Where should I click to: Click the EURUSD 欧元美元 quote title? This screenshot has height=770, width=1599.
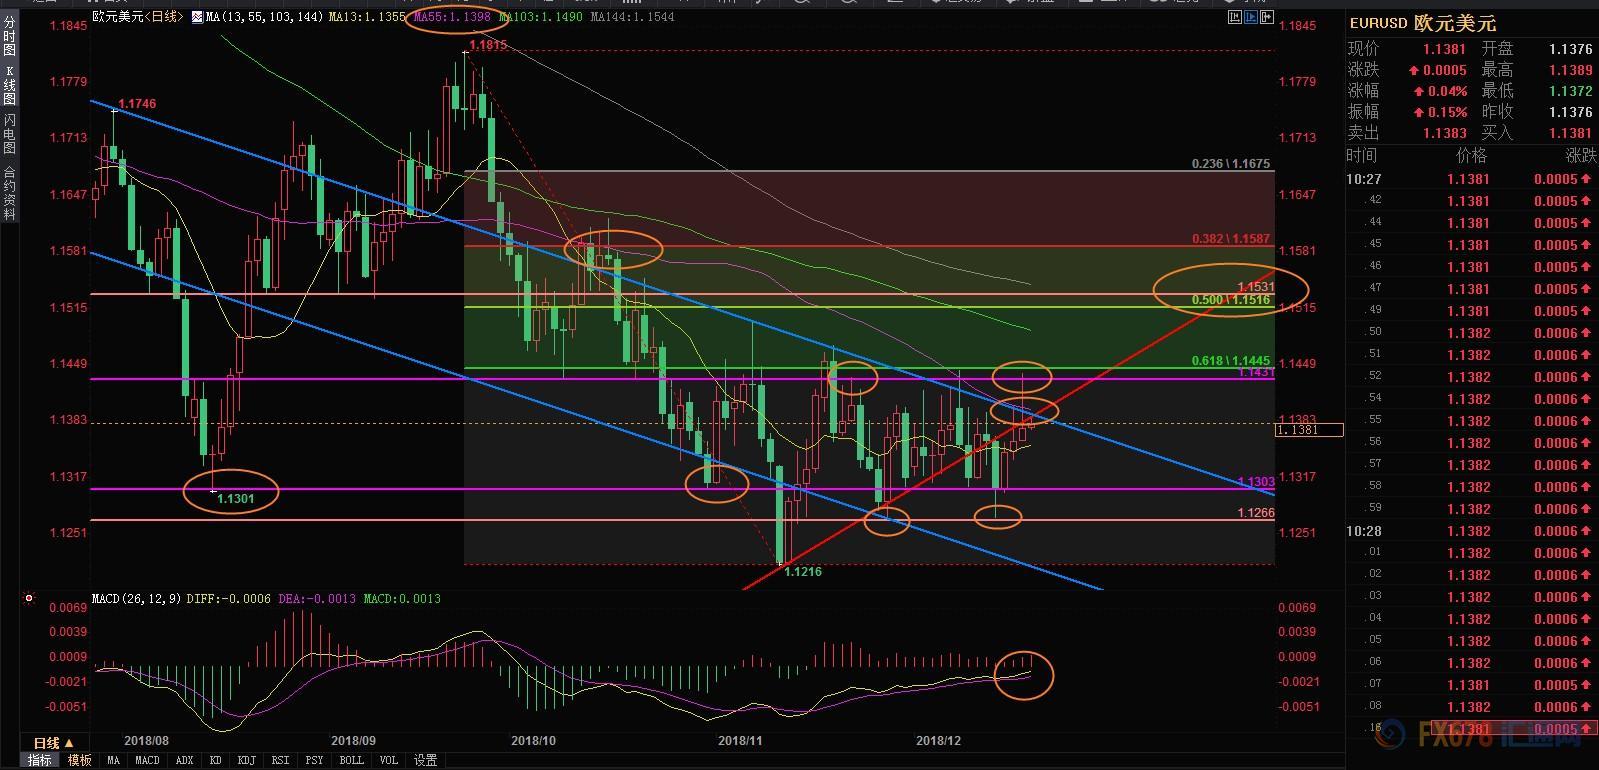(x=1423, y=23)
